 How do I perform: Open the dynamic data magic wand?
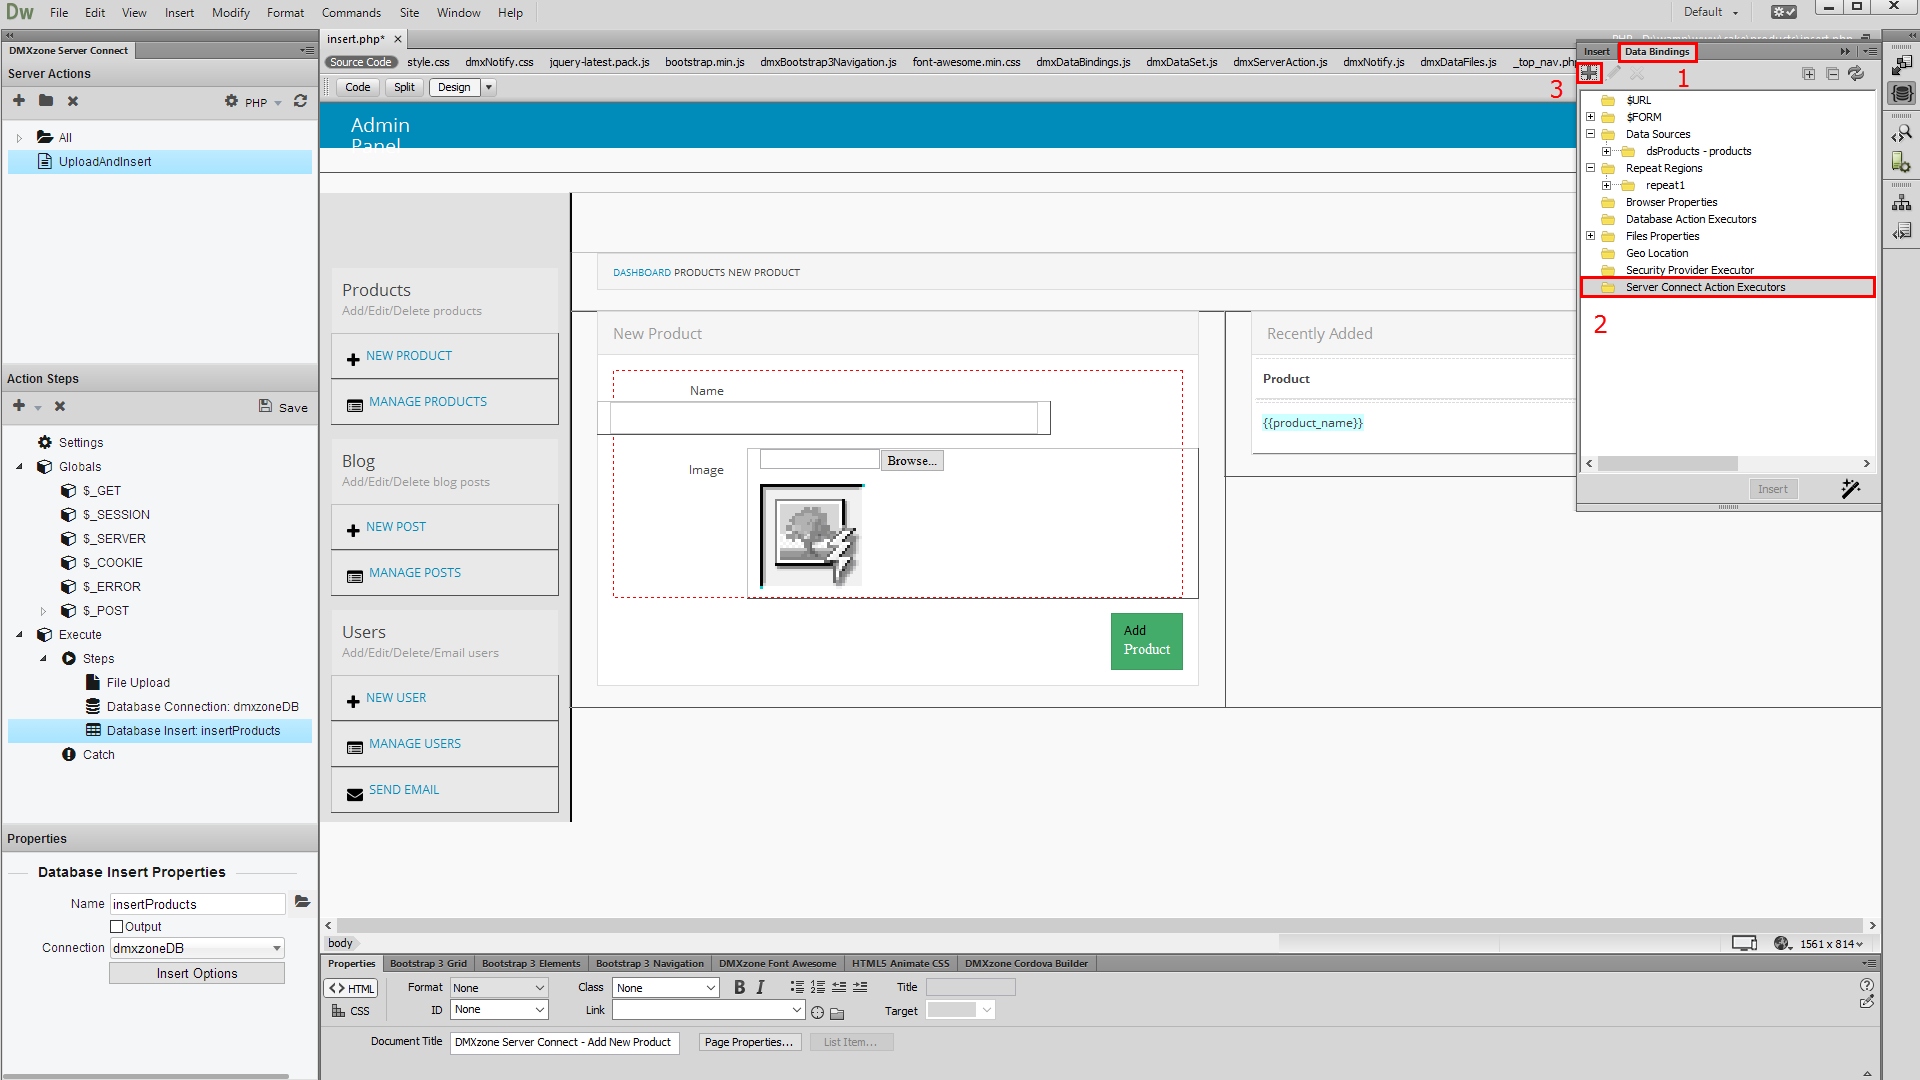coord(1851,488)
